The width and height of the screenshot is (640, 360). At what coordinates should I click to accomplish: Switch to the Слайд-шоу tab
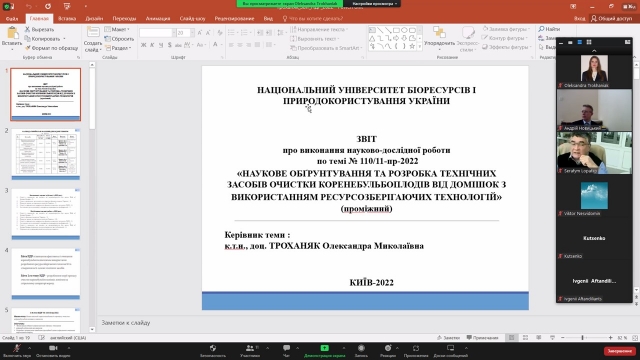pyautogui.click(x=192, y=18)
